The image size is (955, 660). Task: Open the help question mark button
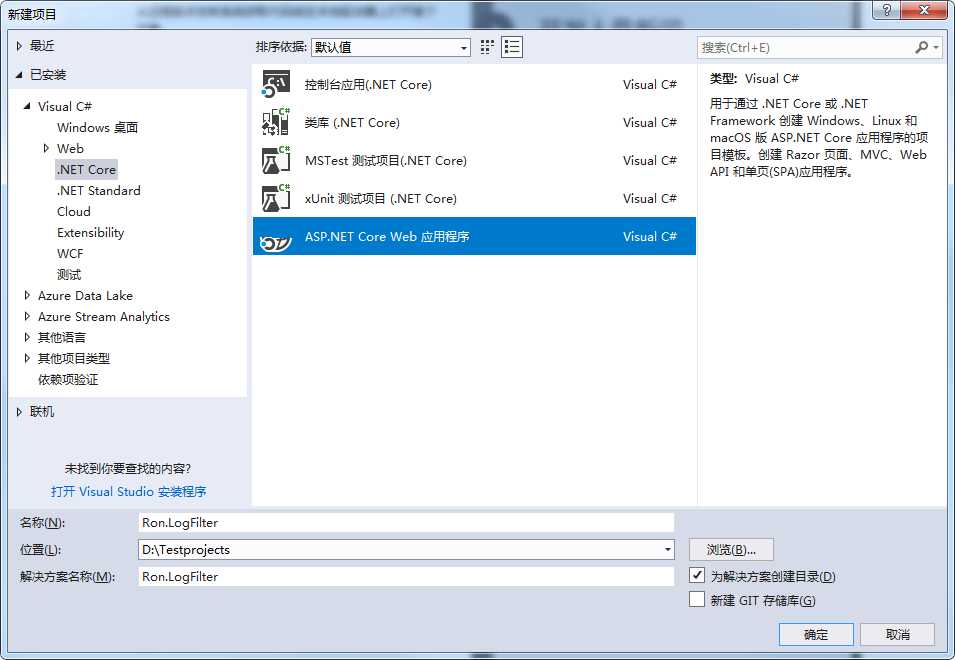tap(887, 10)
